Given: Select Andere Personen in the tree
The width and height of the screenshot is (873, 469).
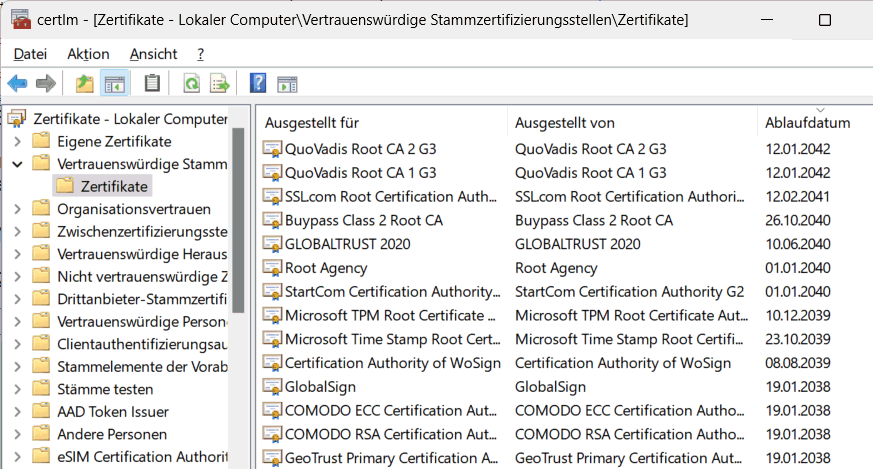Looking at the screenshot, I should coord(112,434).
